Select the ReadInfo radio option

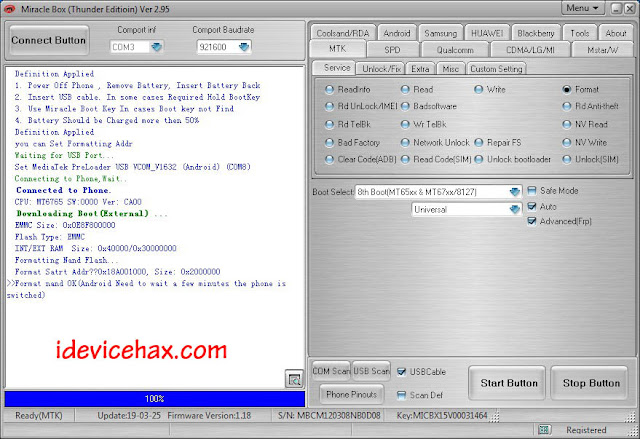click(329, 89)
